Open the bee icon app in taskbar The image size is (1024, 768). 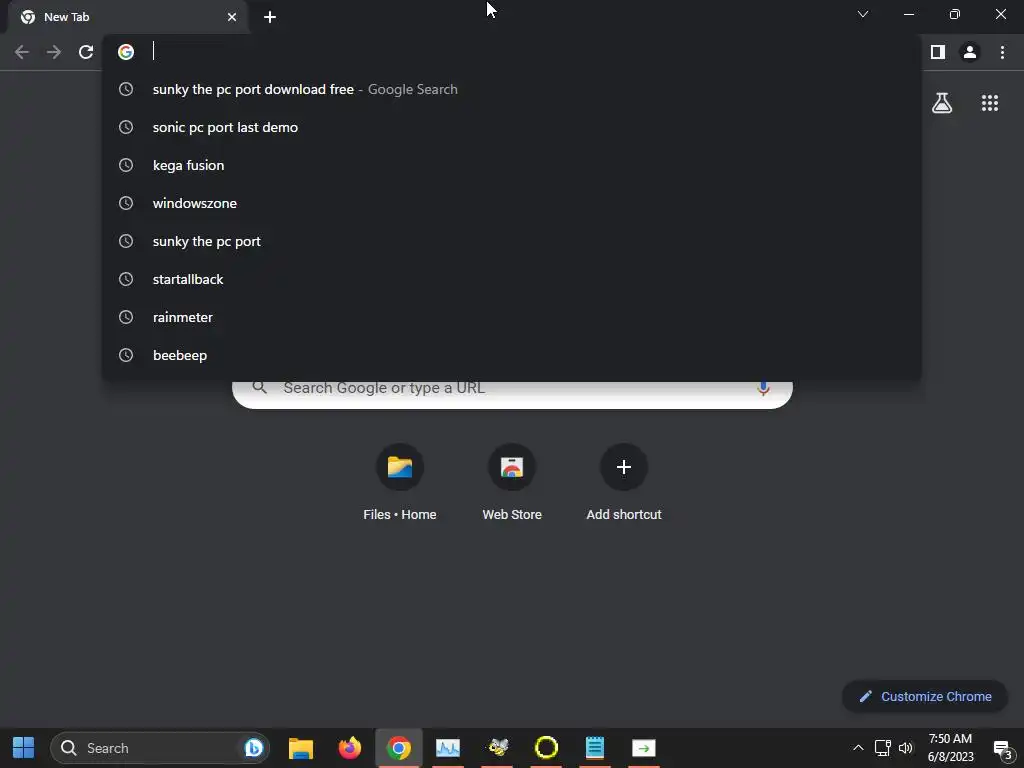pos(498,748)
